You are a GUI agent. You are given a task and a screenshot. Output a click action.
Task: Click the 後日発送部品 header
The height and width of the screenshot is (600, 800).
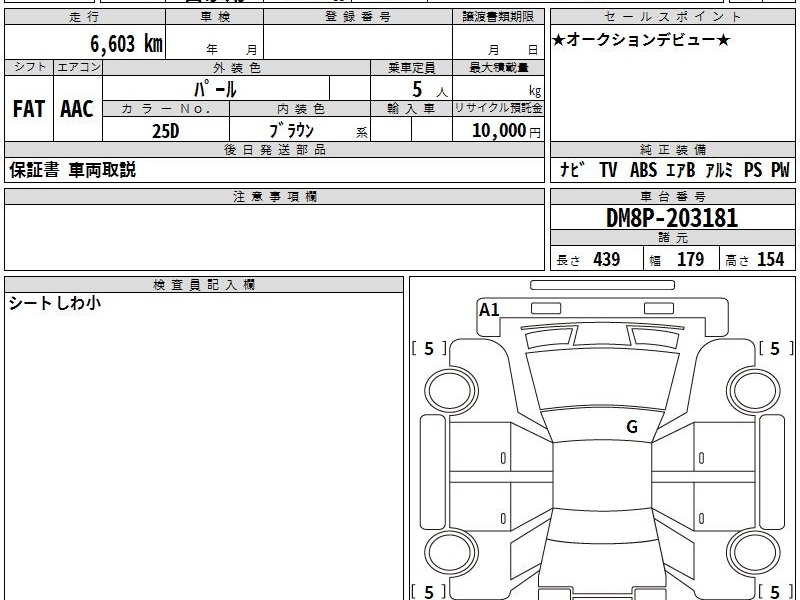pyautogui.click(x=274, y=149)
